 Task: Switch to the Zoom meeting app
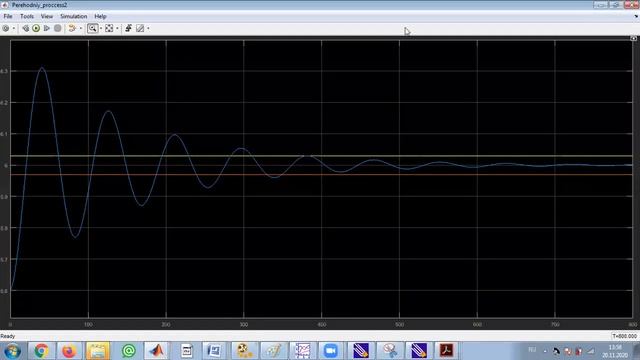click(x=331, y=351)
